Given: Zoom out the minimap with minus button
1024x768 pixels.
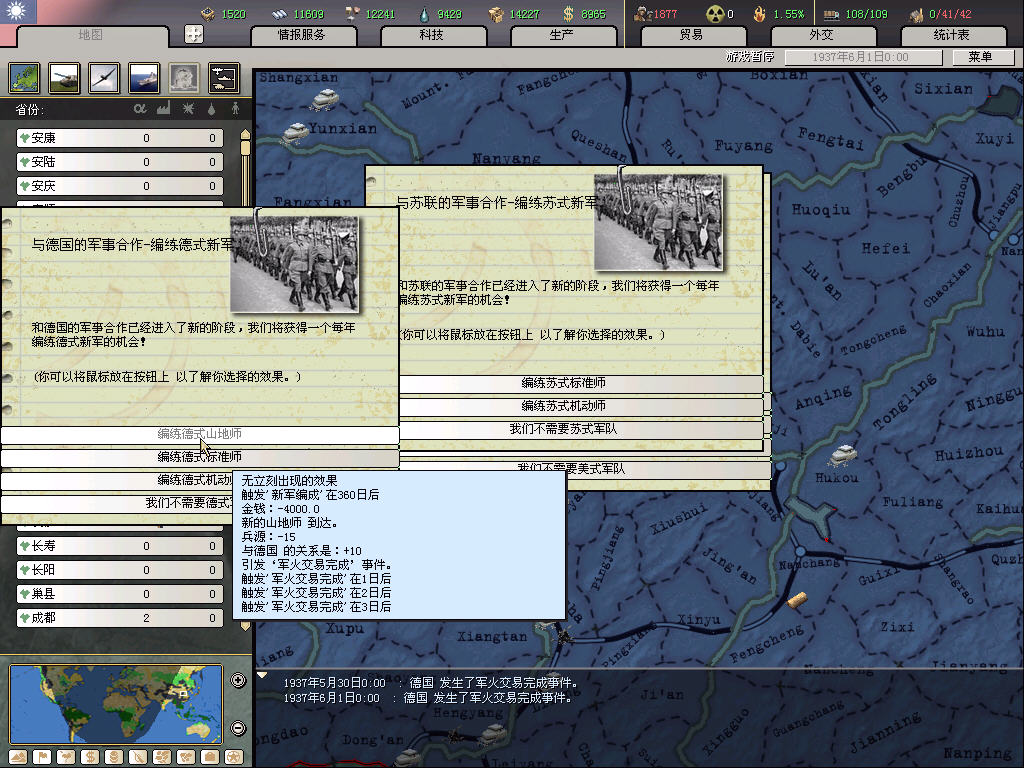Looking at the screenshot, I should point(238,727).
